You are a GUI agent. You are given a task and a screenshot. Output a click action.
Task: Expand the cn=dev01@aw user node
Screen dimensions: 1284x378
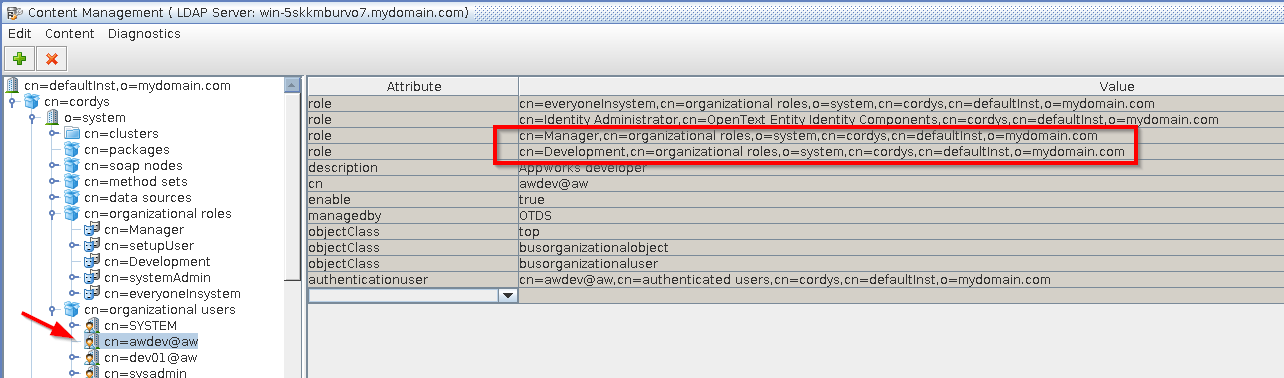[x=73, y=358]
